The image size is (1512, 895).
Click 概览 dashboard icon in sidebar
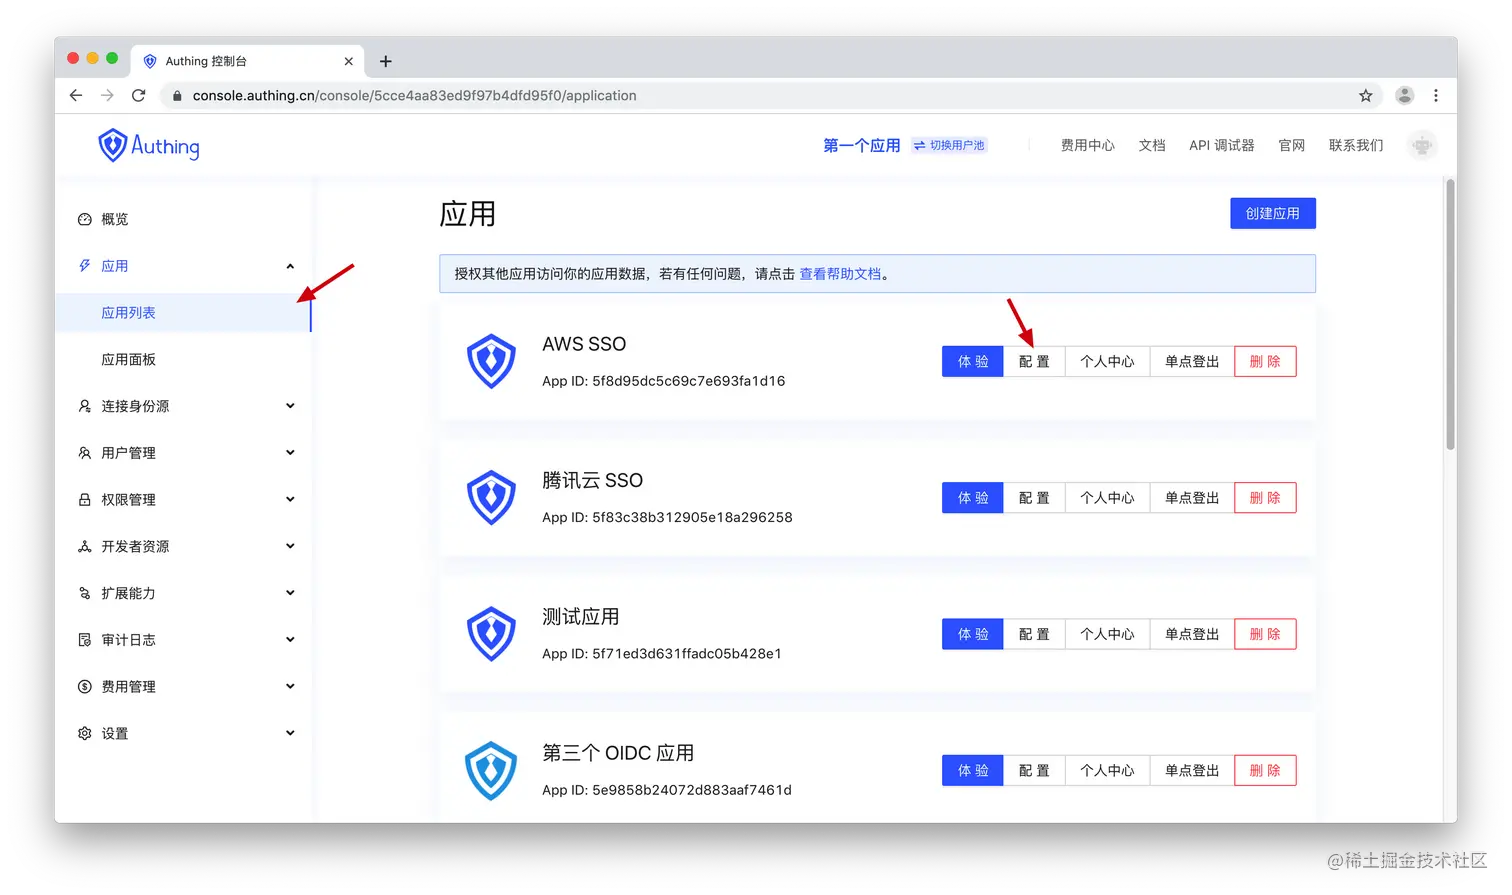point(85,219)
